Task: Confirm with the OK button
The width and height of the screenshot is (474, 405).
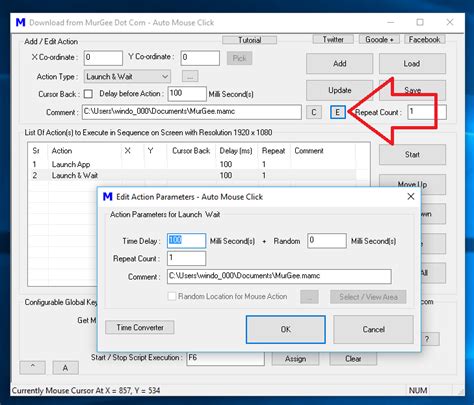Action: pos(286,329)
